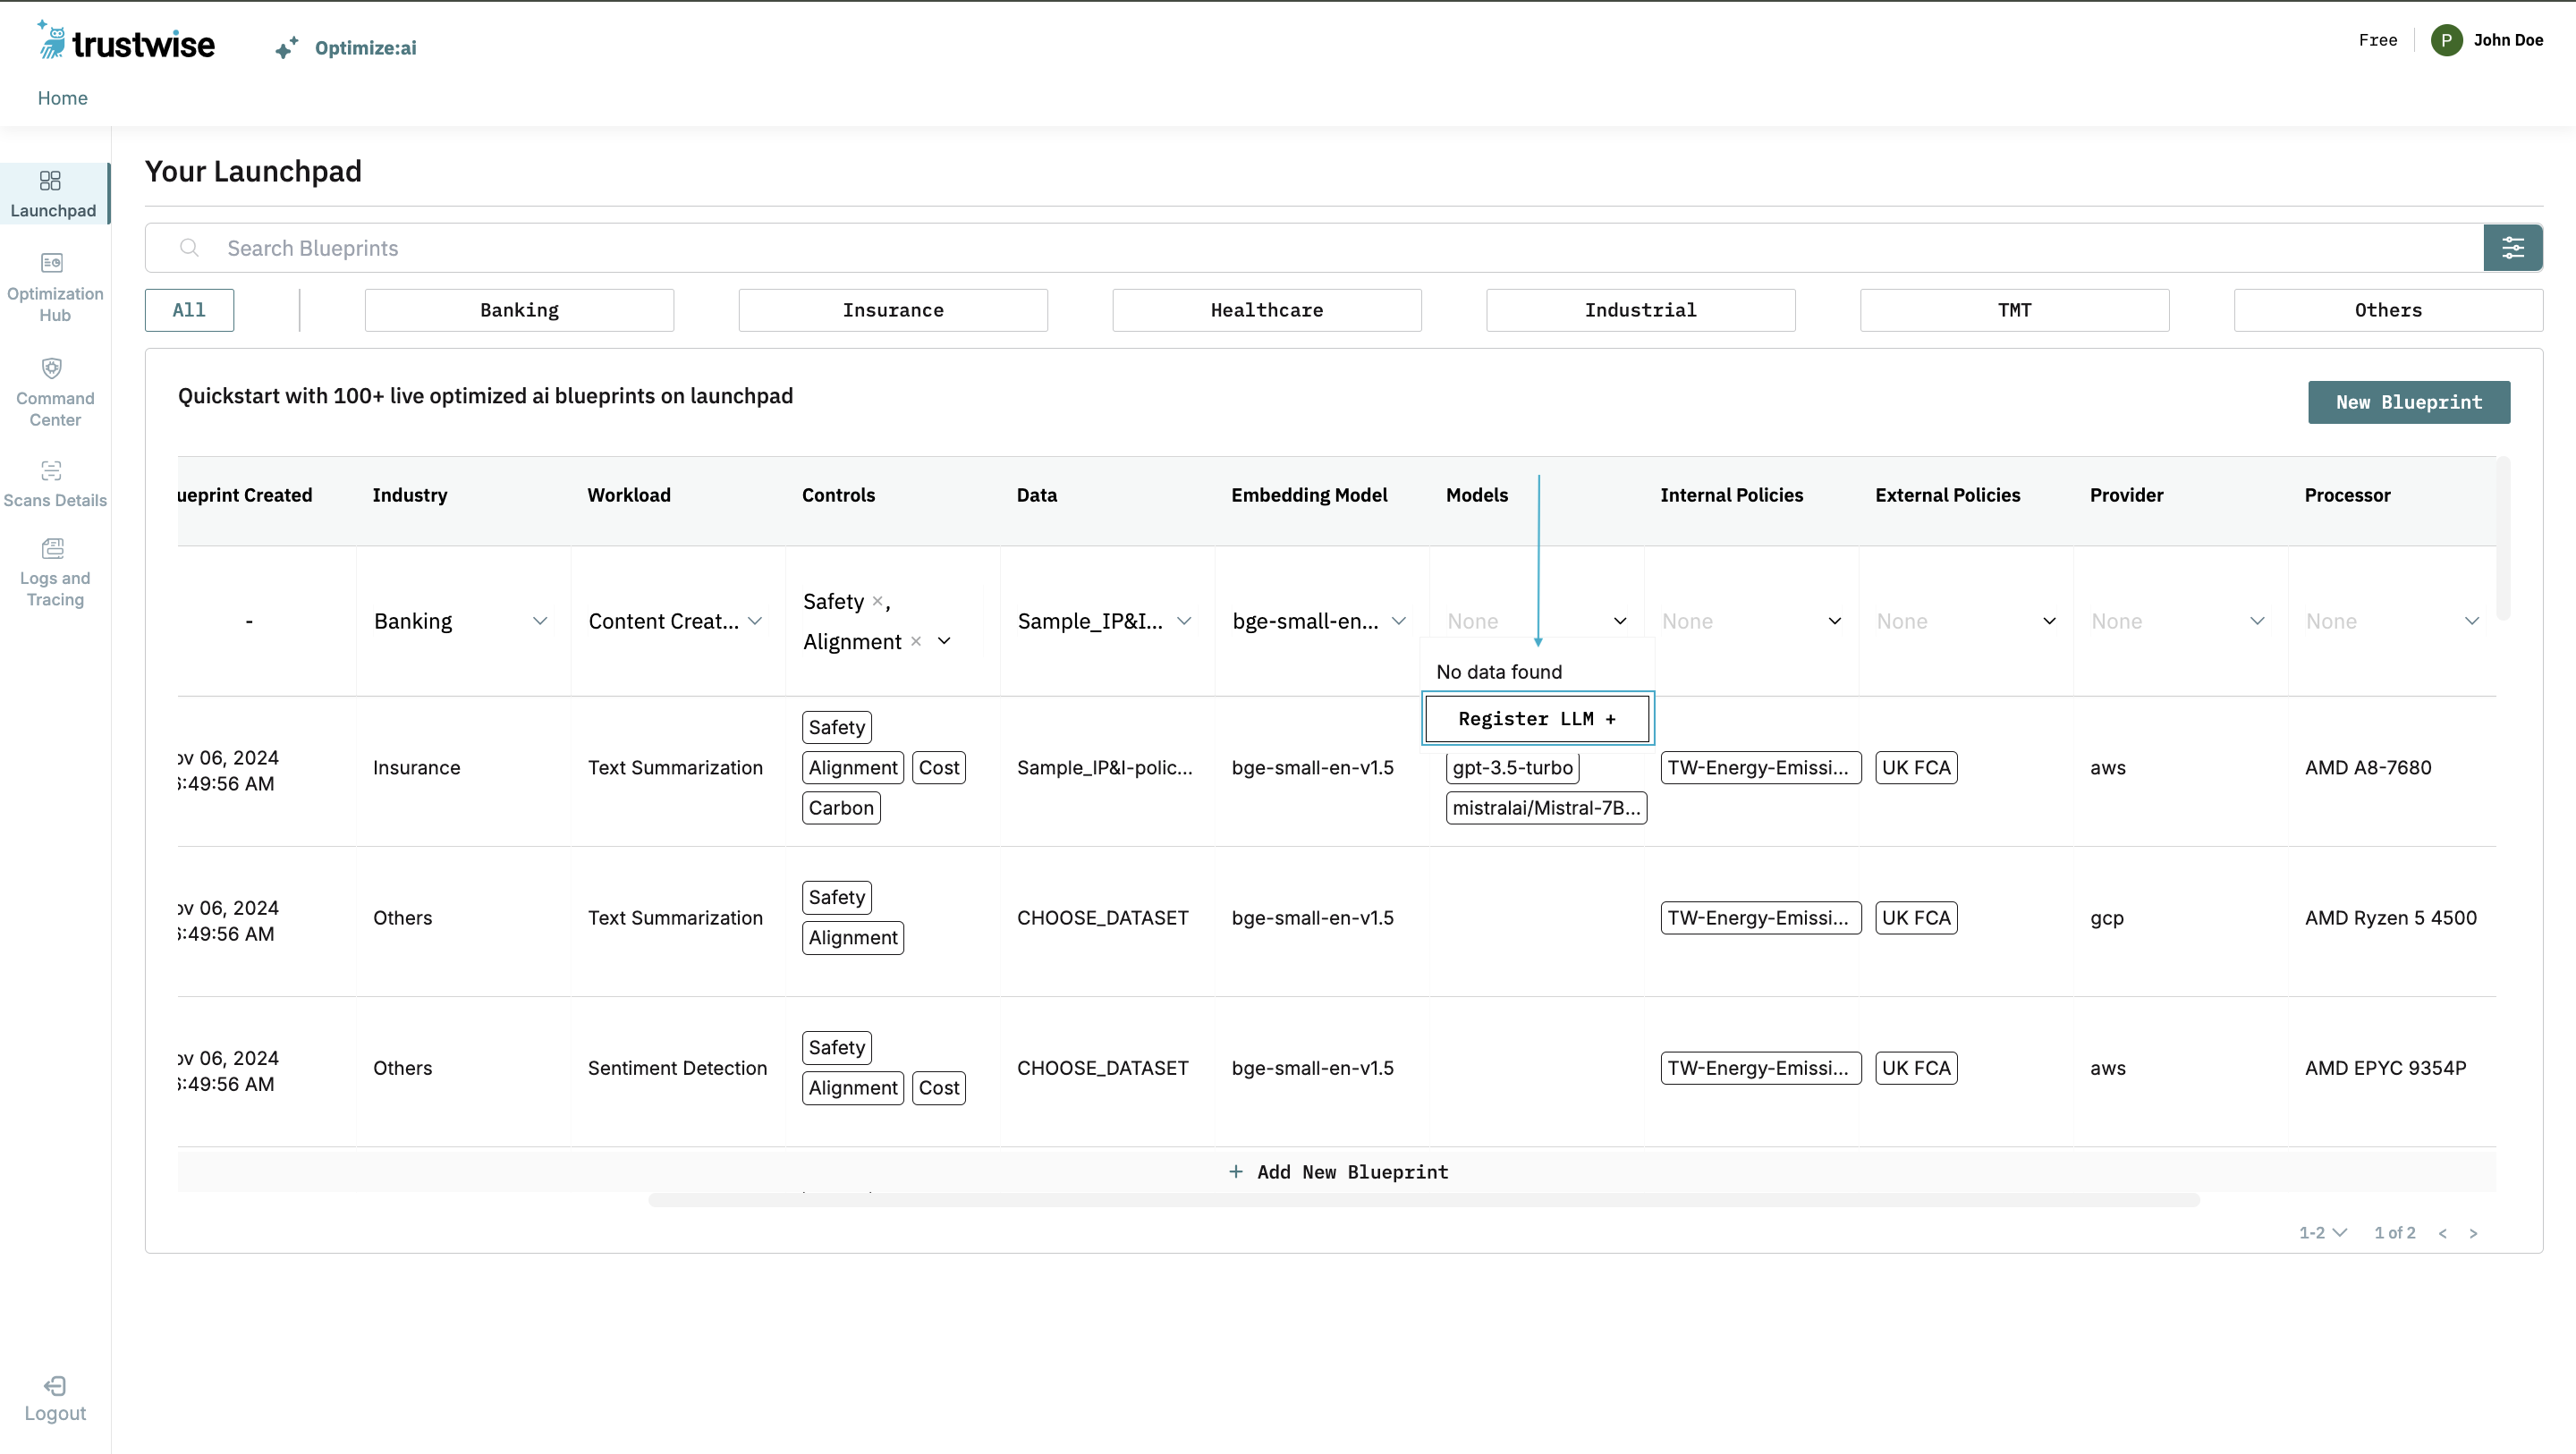
Task: Click the John Doe profile avatar
Action: pyautogui.click(x=2446, y=41)
